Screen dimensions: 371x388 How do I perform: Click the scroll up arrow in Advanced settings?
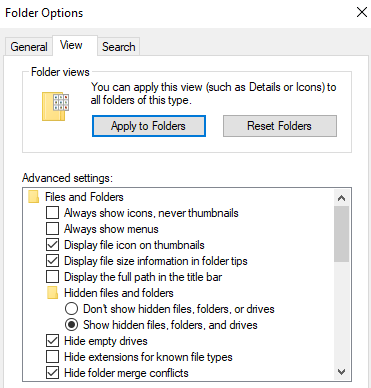click(x=341, y=198)
